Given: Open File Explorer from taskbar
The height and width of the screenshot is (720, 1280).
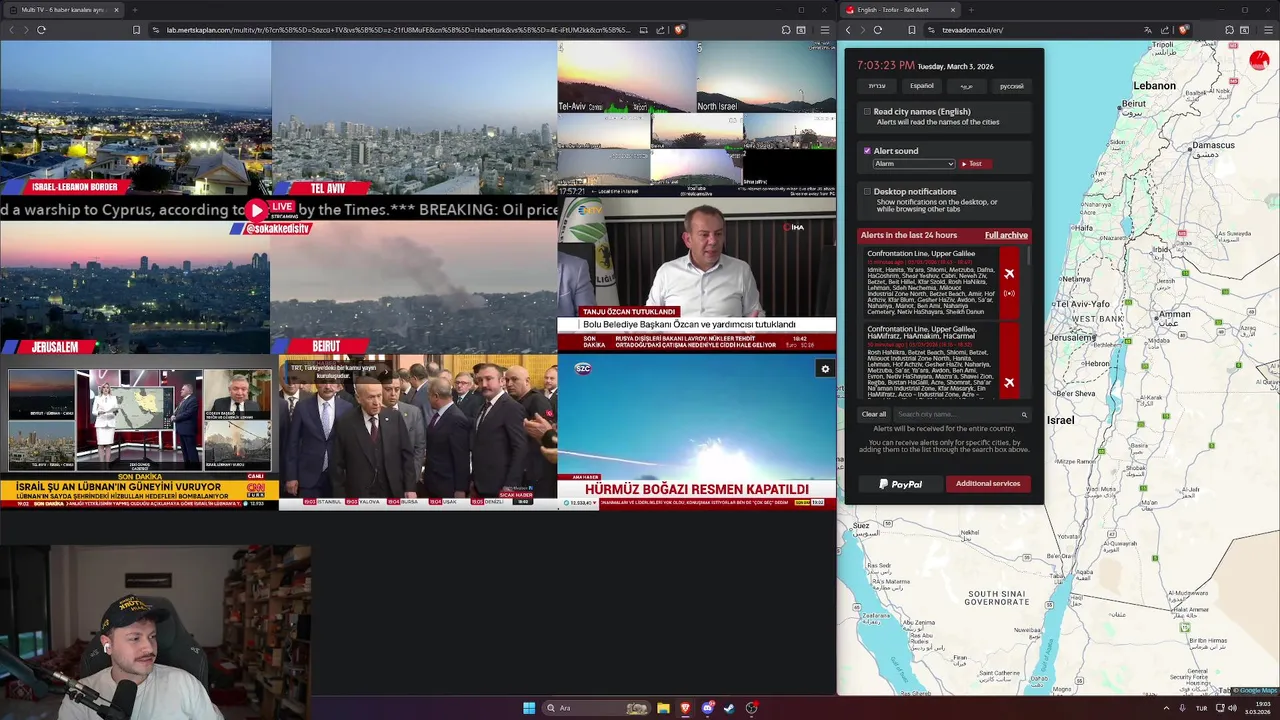Looking at the screenshot, I should pos(663,708).
